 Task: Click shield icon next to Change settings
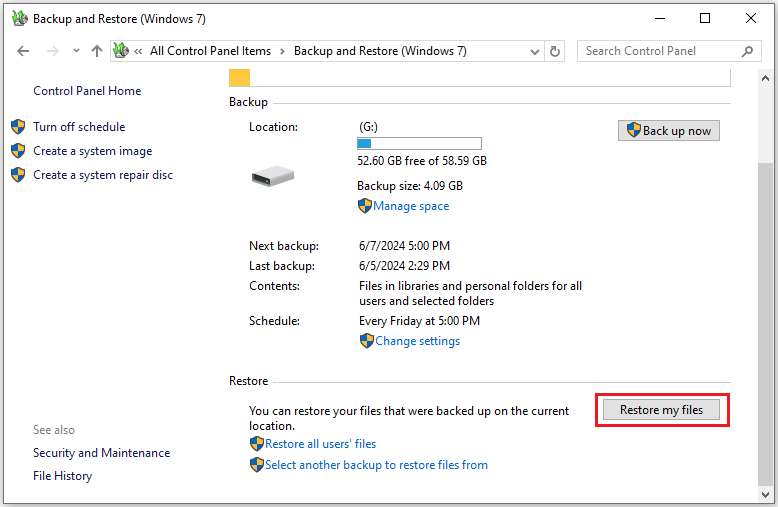pyautogui.click(x=367, y=341)
